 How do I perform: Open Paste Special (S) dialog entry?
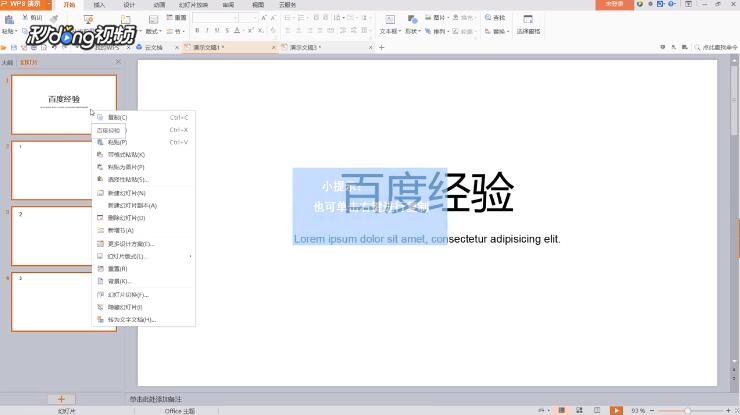(143, 179)
